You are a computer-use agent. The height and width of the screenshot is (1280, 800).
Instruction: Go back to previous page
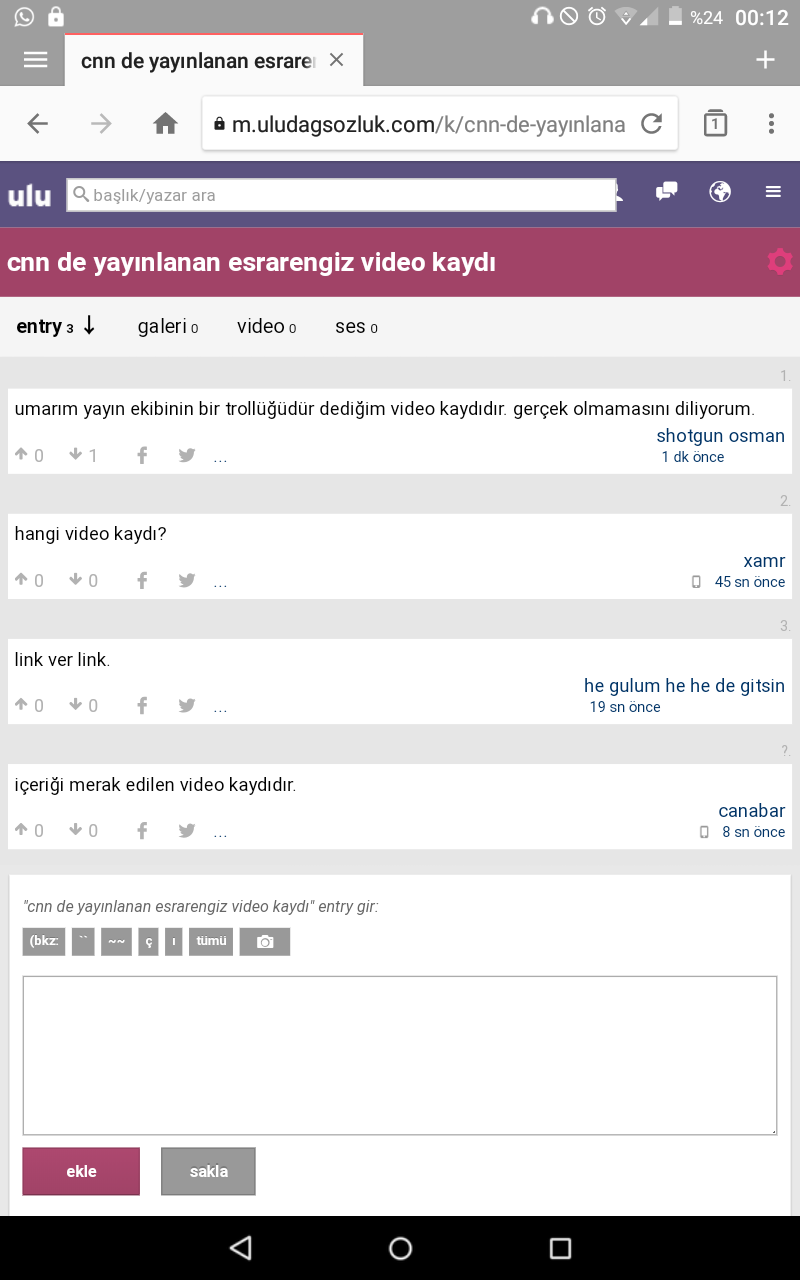pyautogui.click(x=37, y=124)
